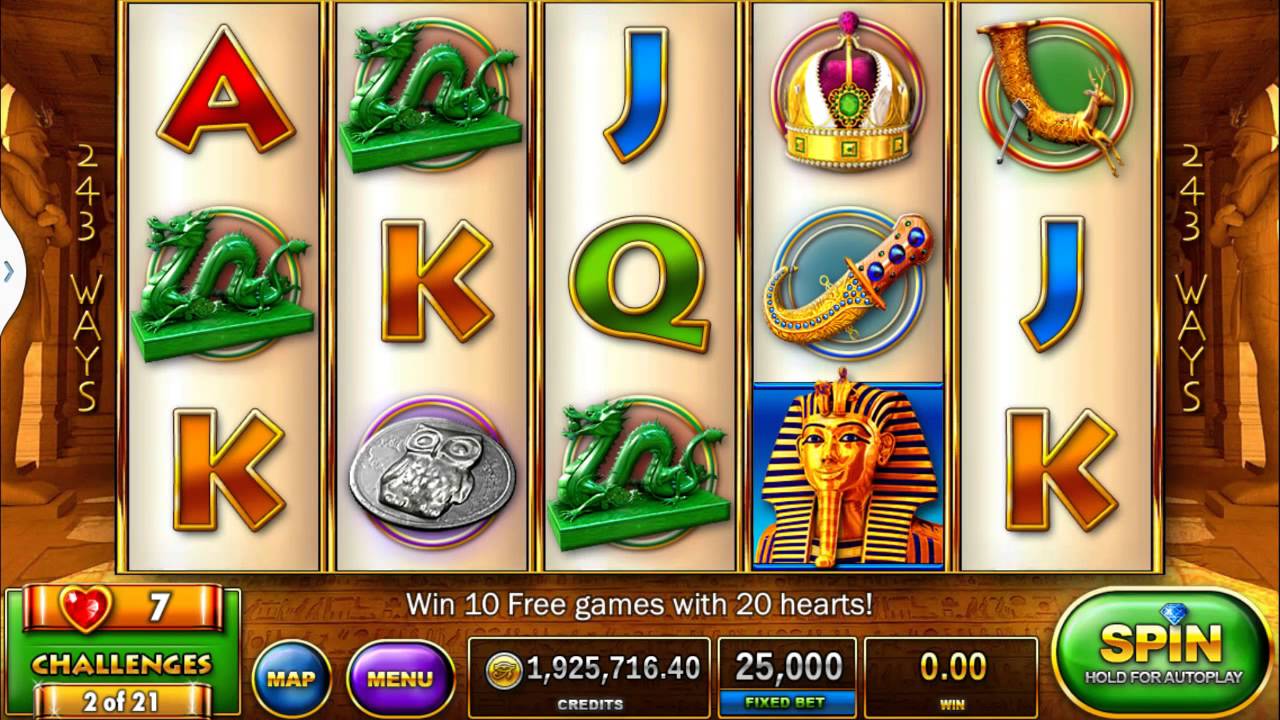Click the red heart counter icon
The height and width of the screenshot is (720, 1280).
pyautogui.click(x=85, y=608)
